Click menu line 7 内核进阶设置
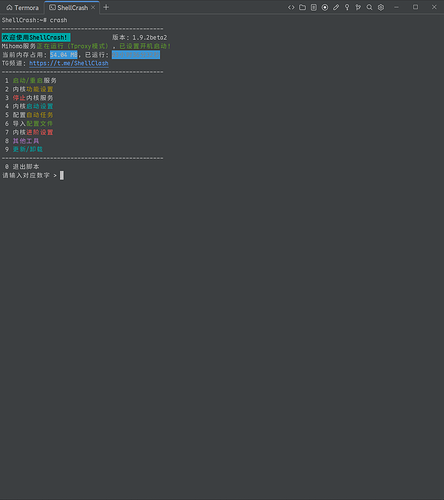This screenshot has height=500, width=444. point(29,132)
